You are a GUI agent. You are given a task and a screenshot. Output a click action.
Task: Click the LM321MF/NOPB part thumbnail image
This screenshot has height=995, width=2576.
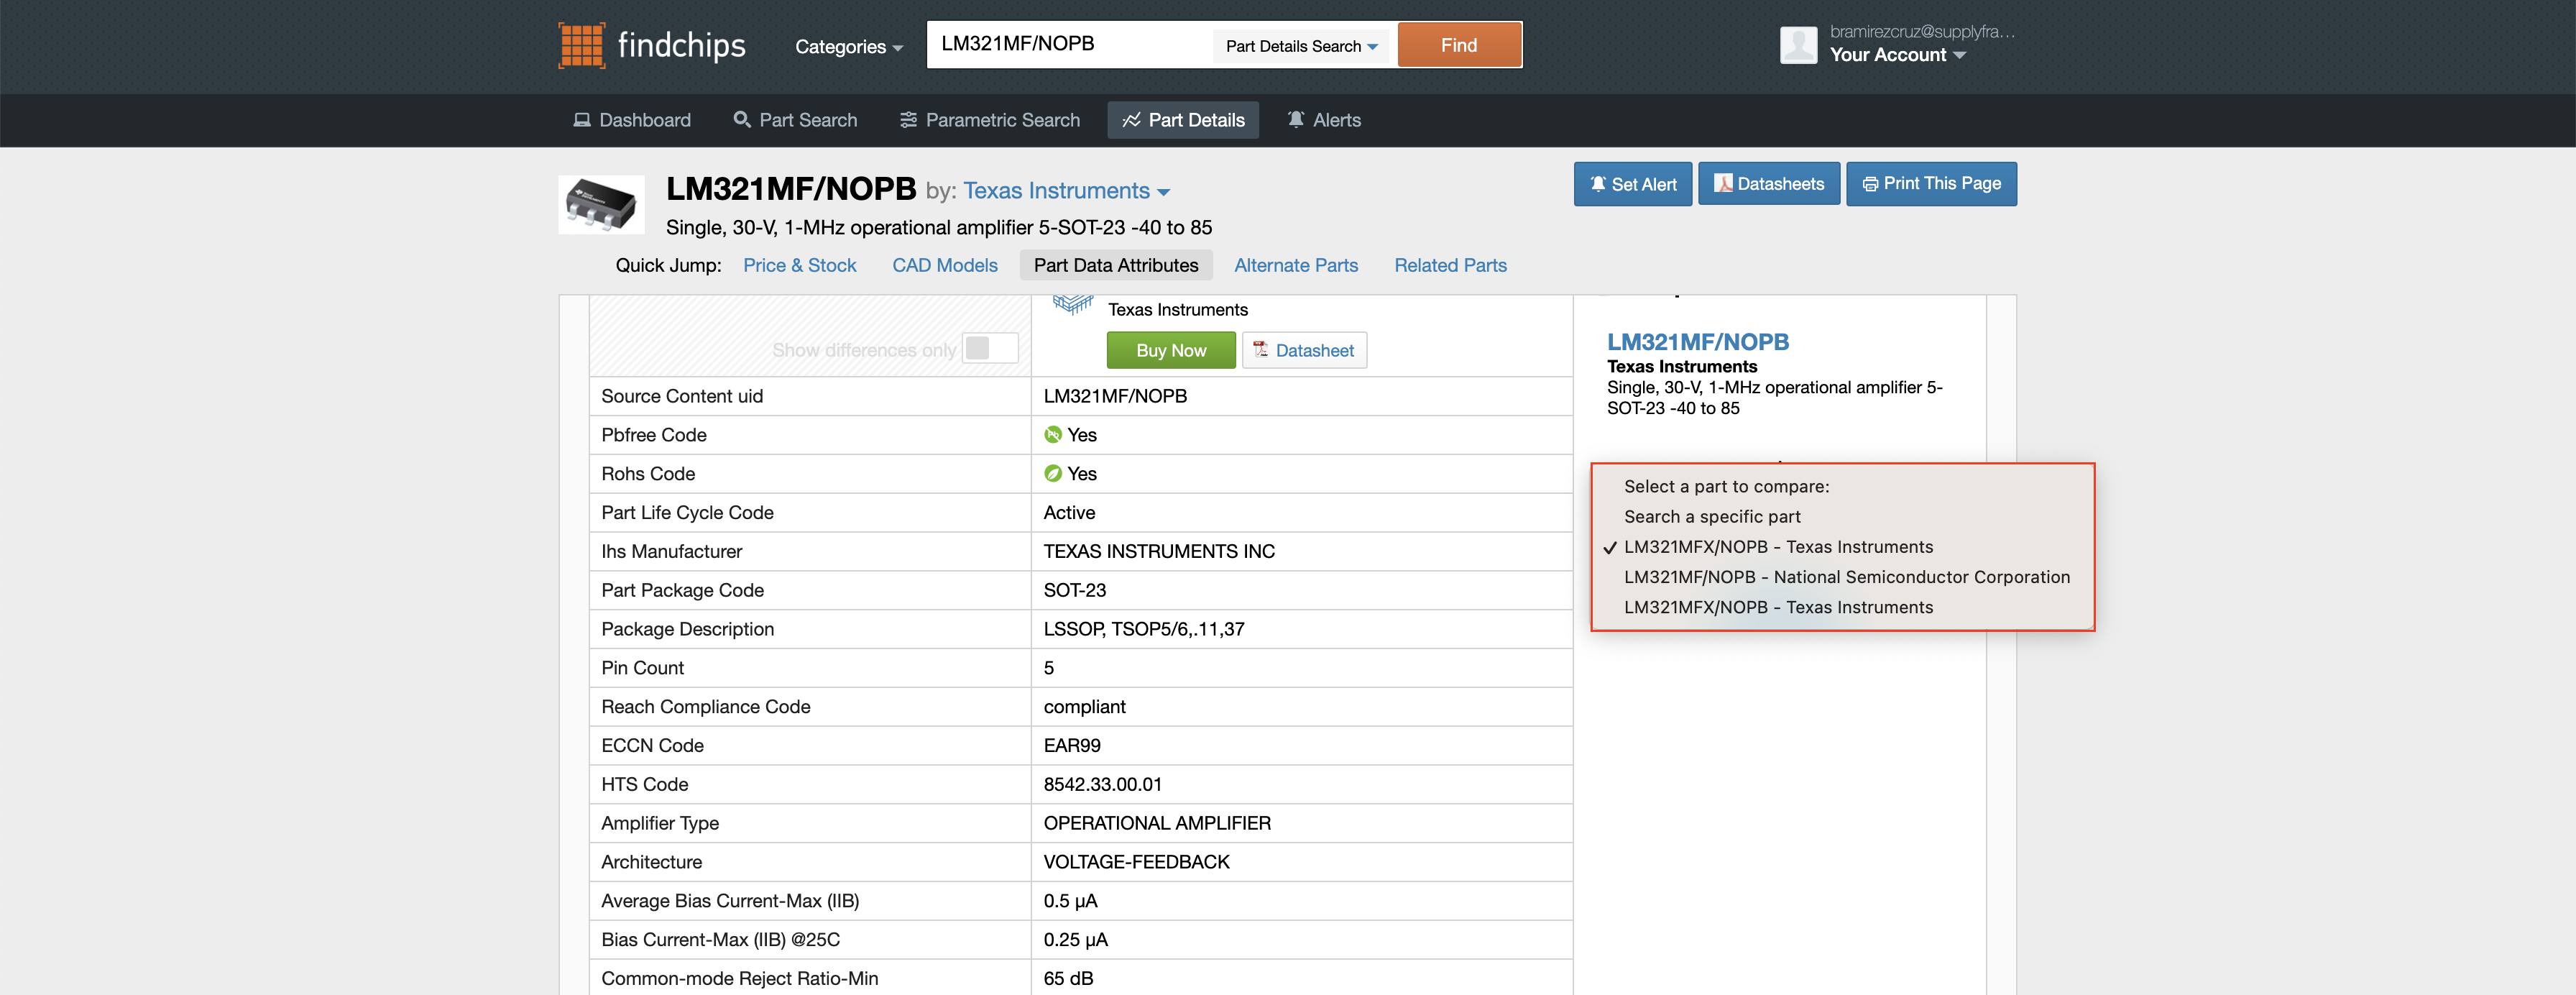[601, 205]
